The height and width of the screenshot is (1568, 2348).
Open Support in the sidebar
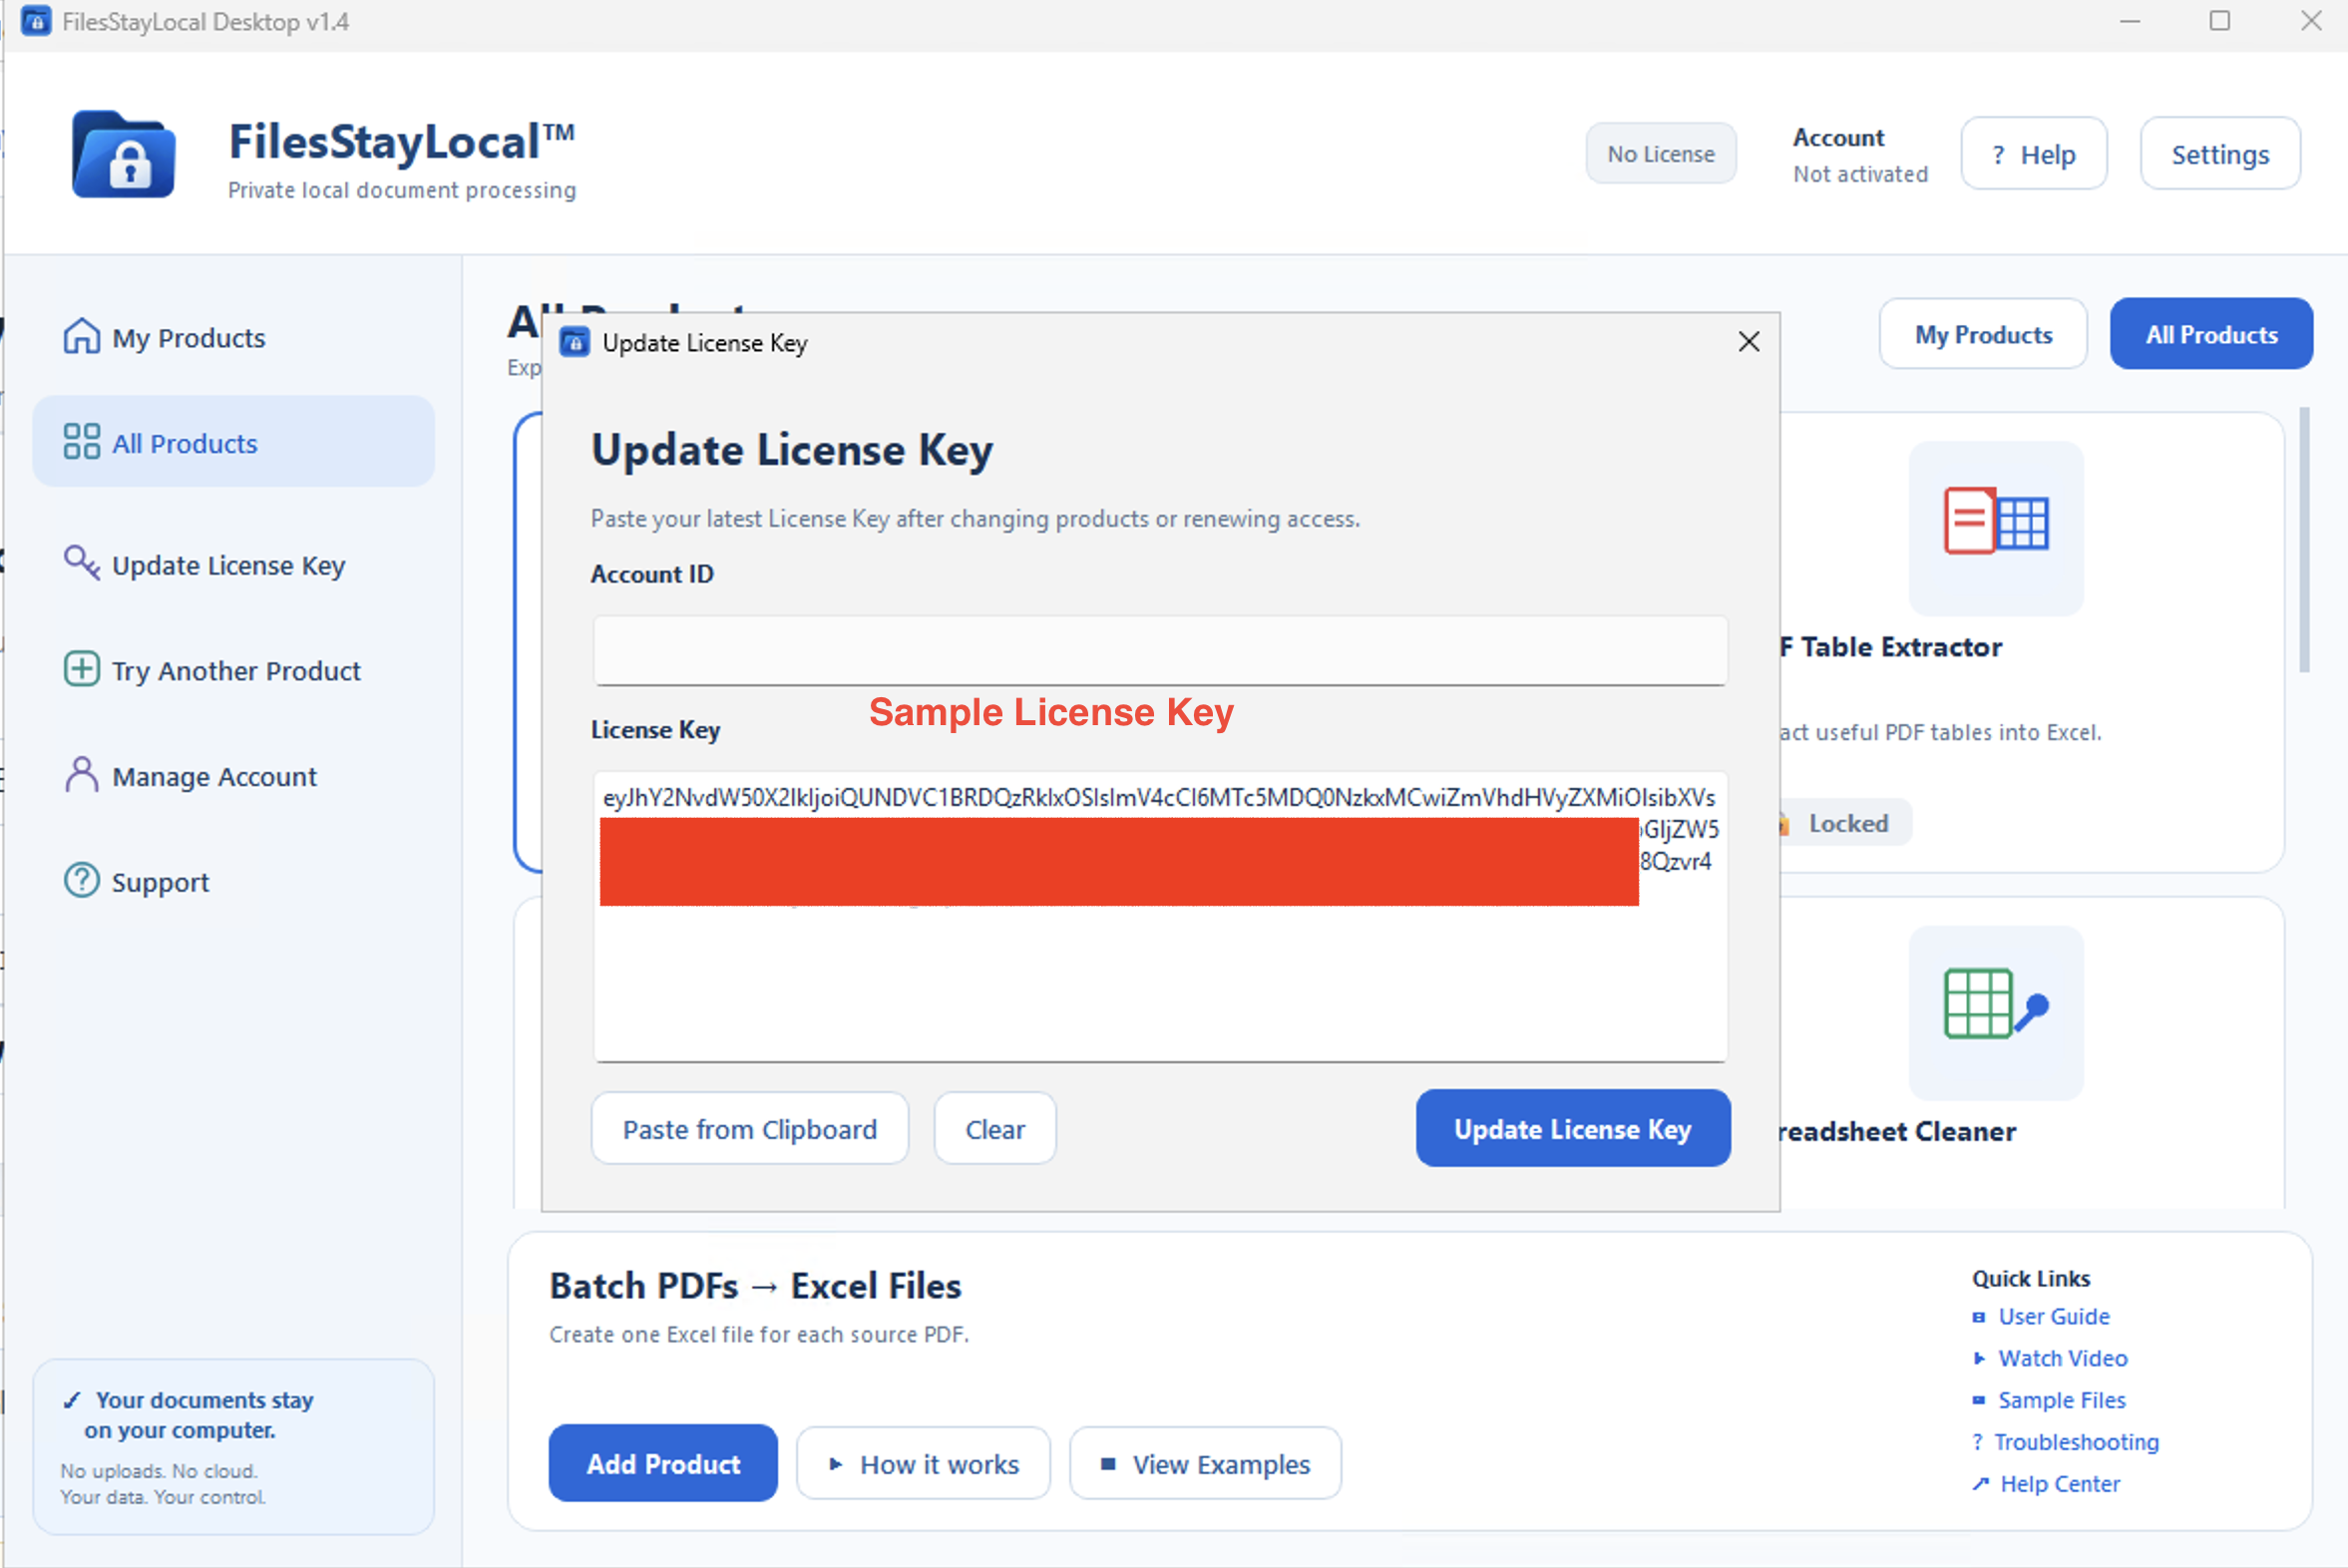(x=234, y=882)
